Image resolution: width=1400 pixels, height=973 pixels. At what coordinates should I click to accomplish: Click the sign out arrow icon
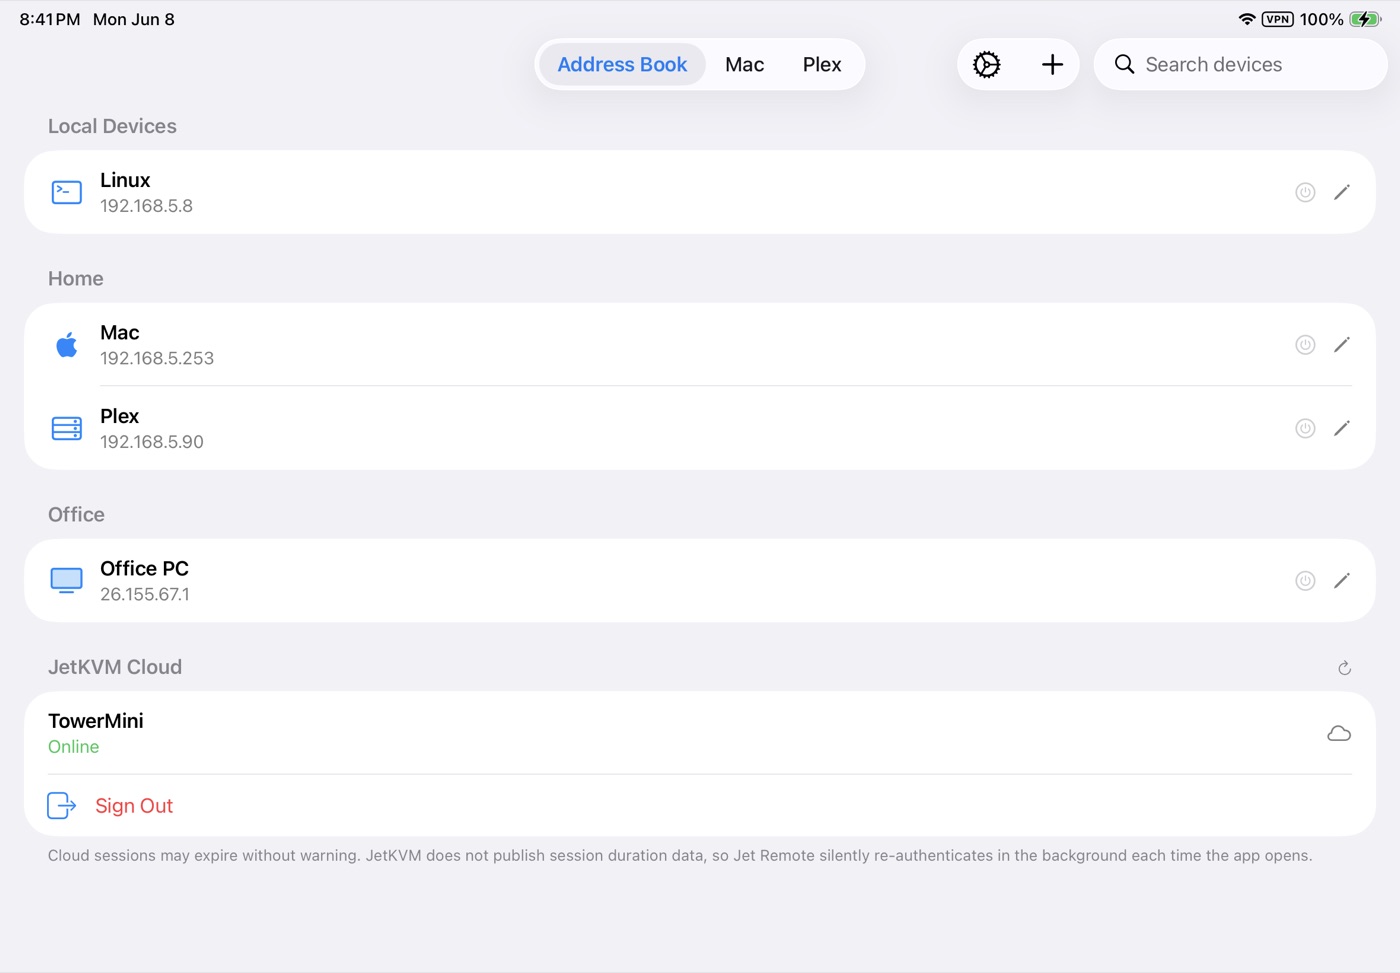(x=62, y=805)
